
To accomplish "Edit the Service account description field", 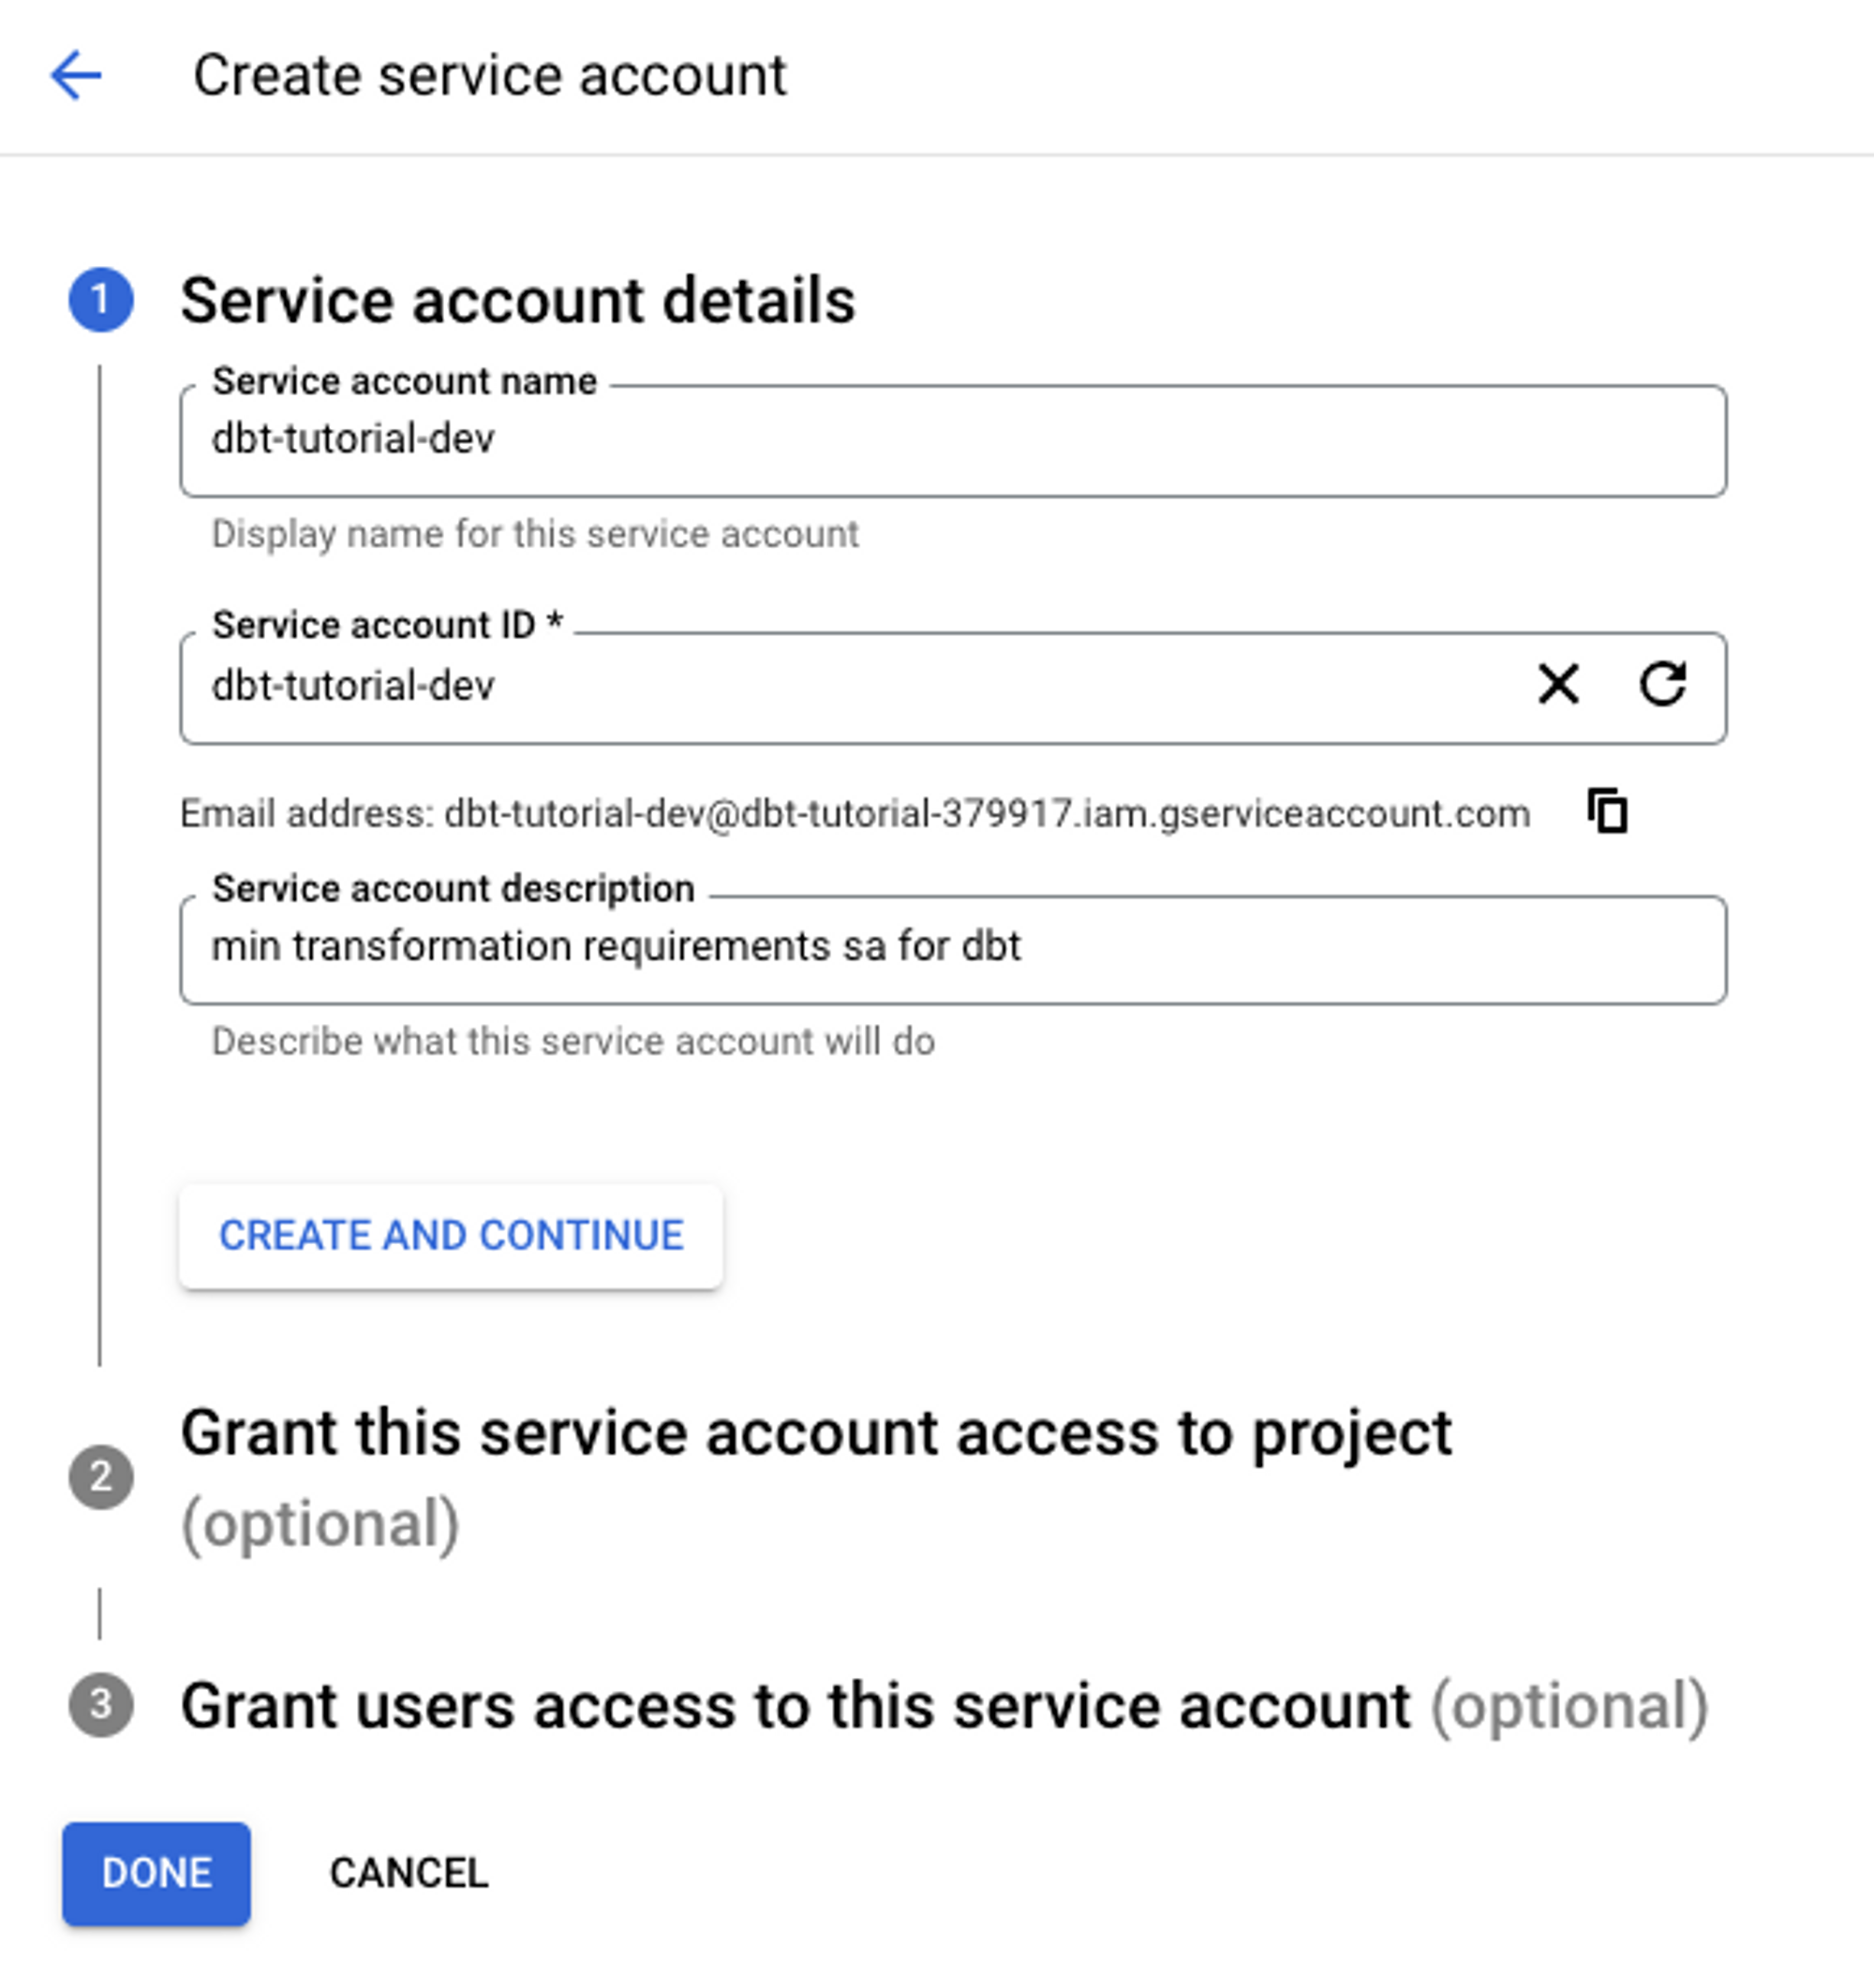I will [x=952, y=948].
